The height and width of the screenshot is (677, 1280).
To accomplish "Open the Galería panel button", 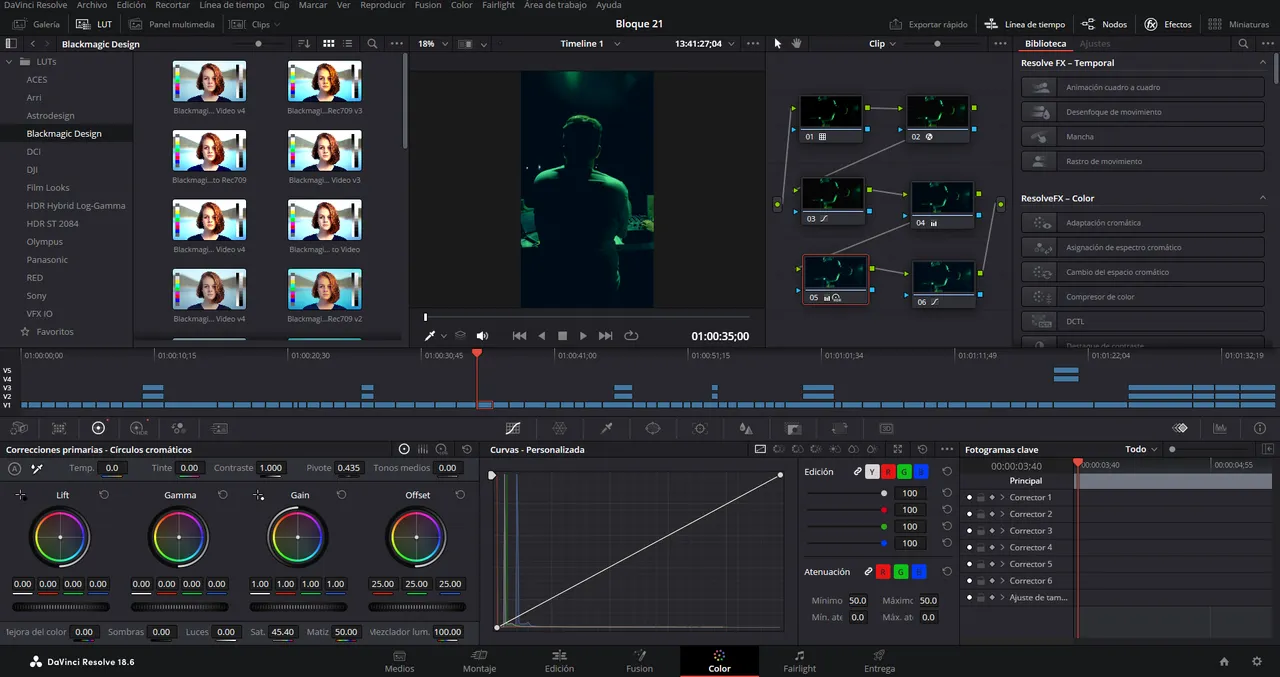I will click(x=36, y=24).
